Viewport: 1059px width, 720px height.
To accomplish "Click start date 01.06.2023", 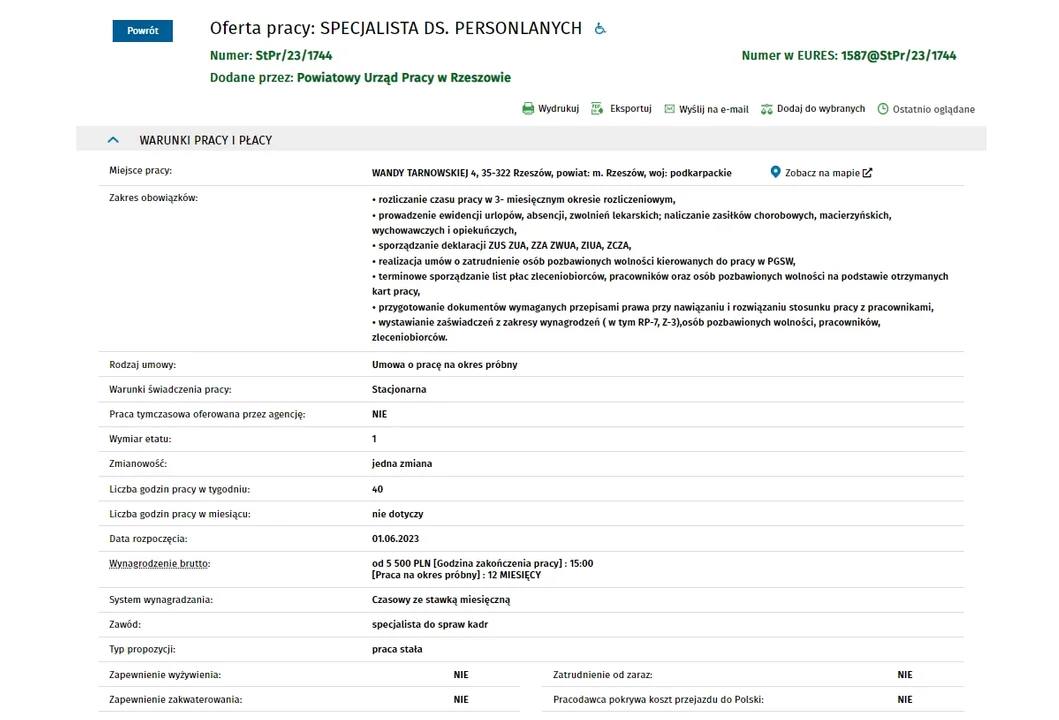I will [395, 538].
